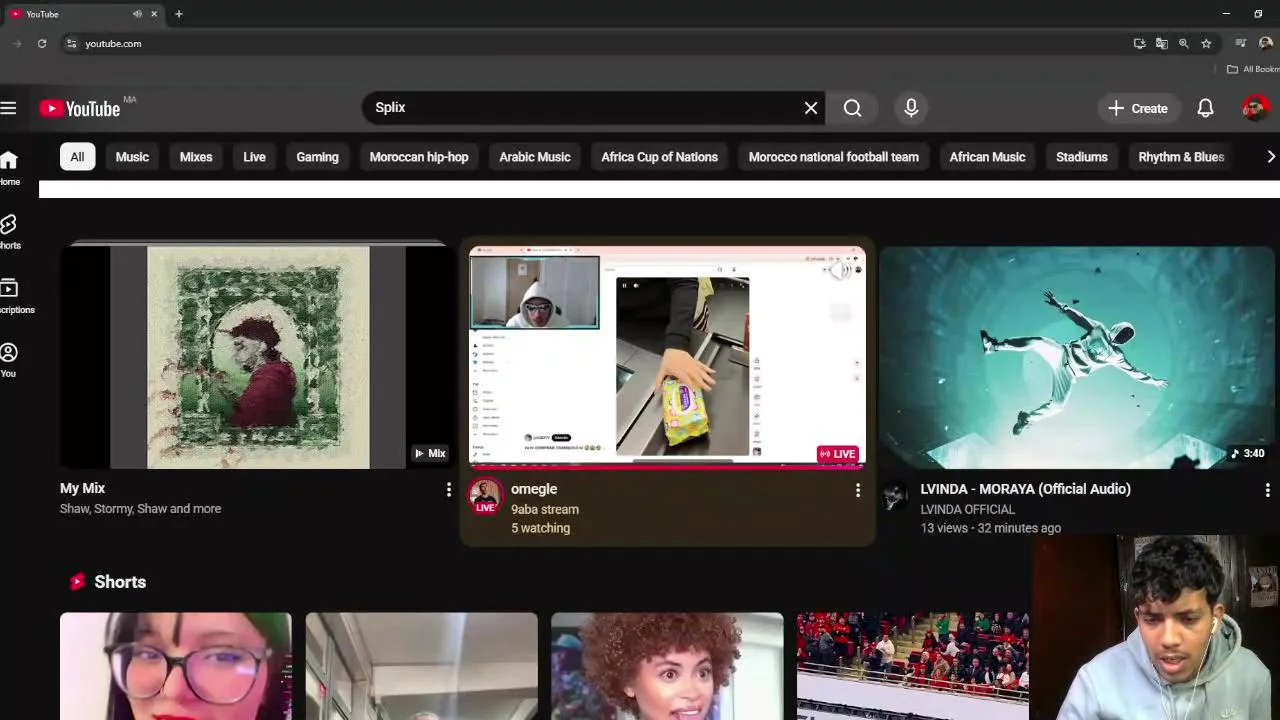Open the omegle live stream thumbnail
The height and width of the screenshot is (720, 1280).
coord(667,357)
